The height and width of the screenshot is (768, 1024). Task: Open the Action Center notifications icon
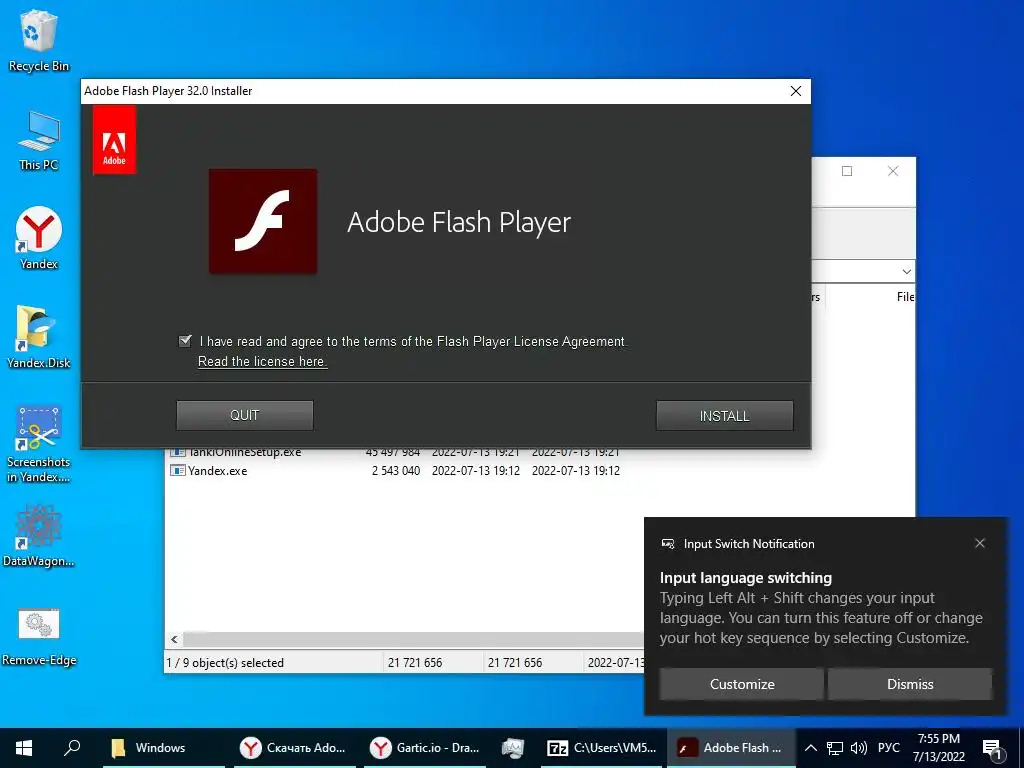(x=993, y=748)
